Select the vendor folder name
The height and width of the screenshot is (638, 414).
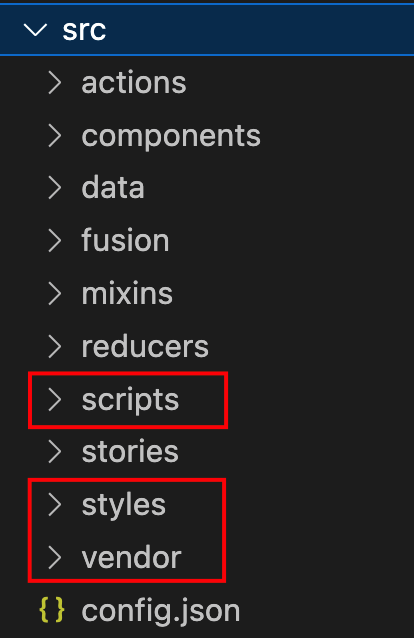click(x=131, y=557)
